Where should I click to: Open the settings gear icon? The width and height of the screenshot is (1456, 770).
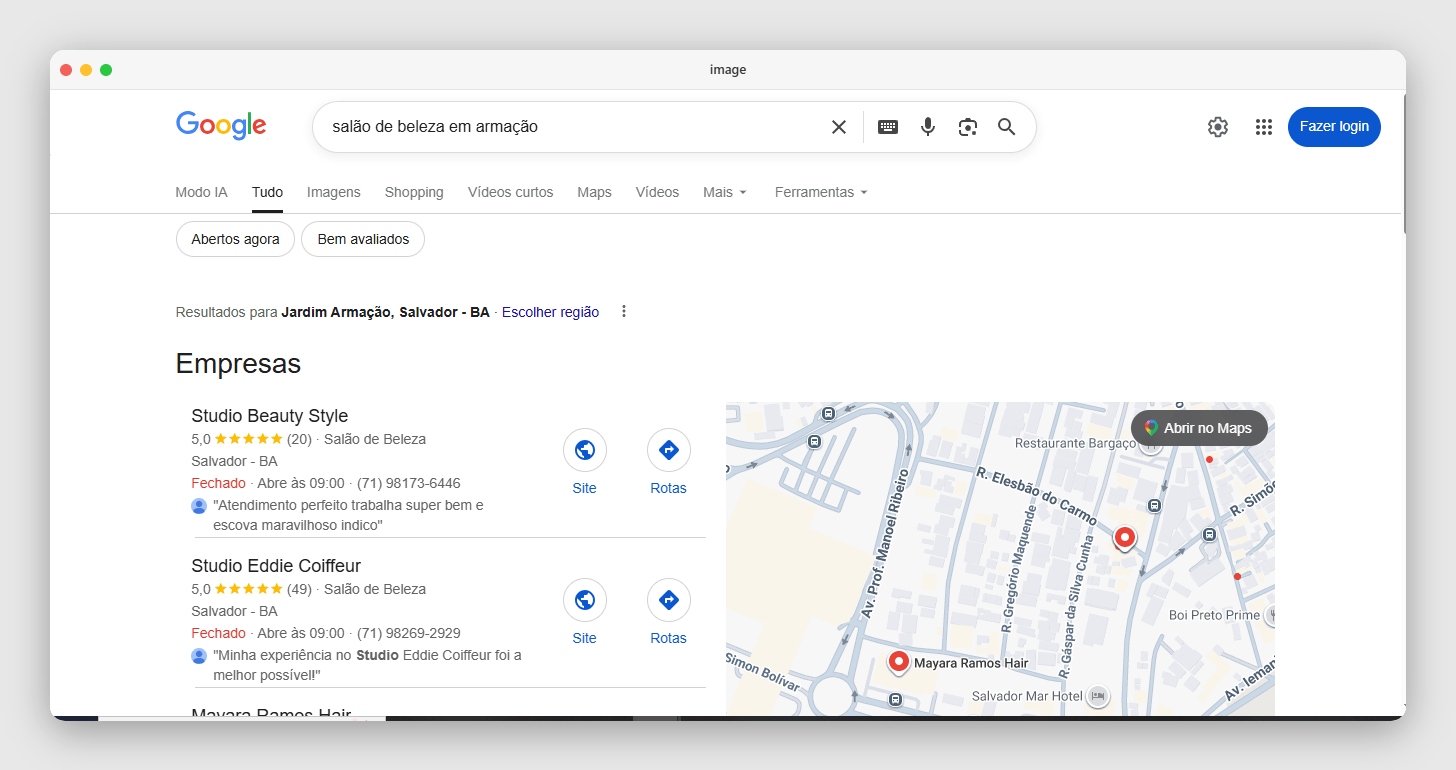click(1217, 127)
